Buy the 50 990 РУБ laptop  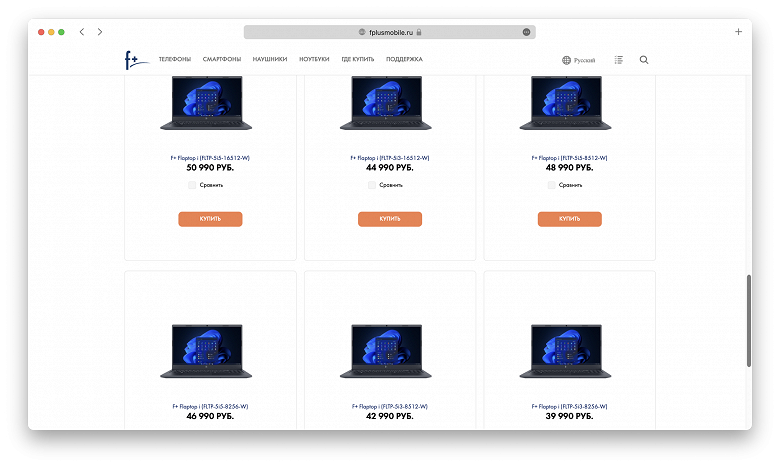[x=210, y=219]
